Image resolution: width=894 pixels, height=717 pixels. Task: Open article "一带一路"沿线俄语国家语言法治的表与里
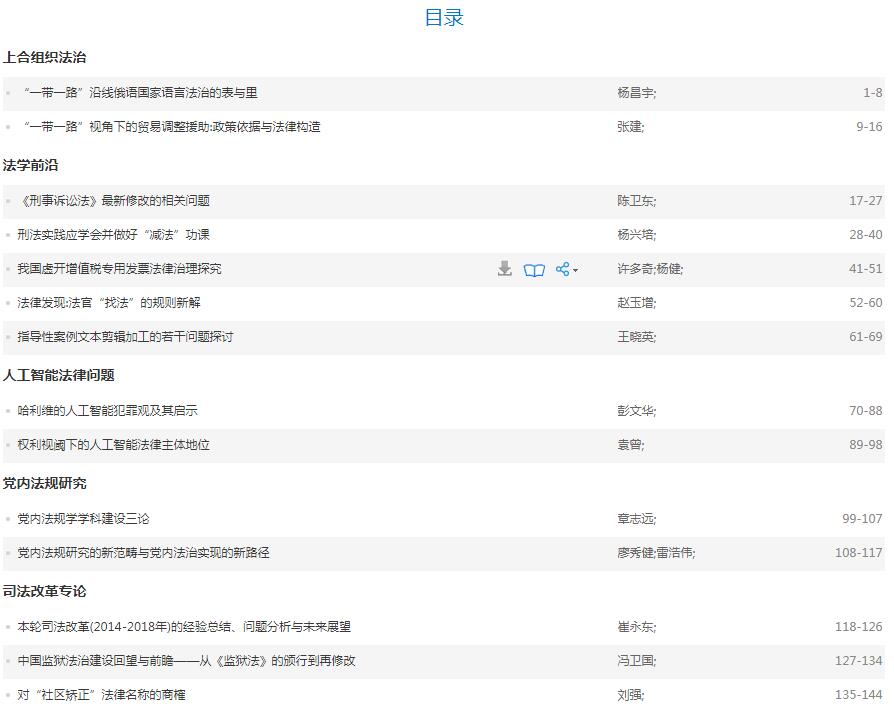[x=139, y=93]
